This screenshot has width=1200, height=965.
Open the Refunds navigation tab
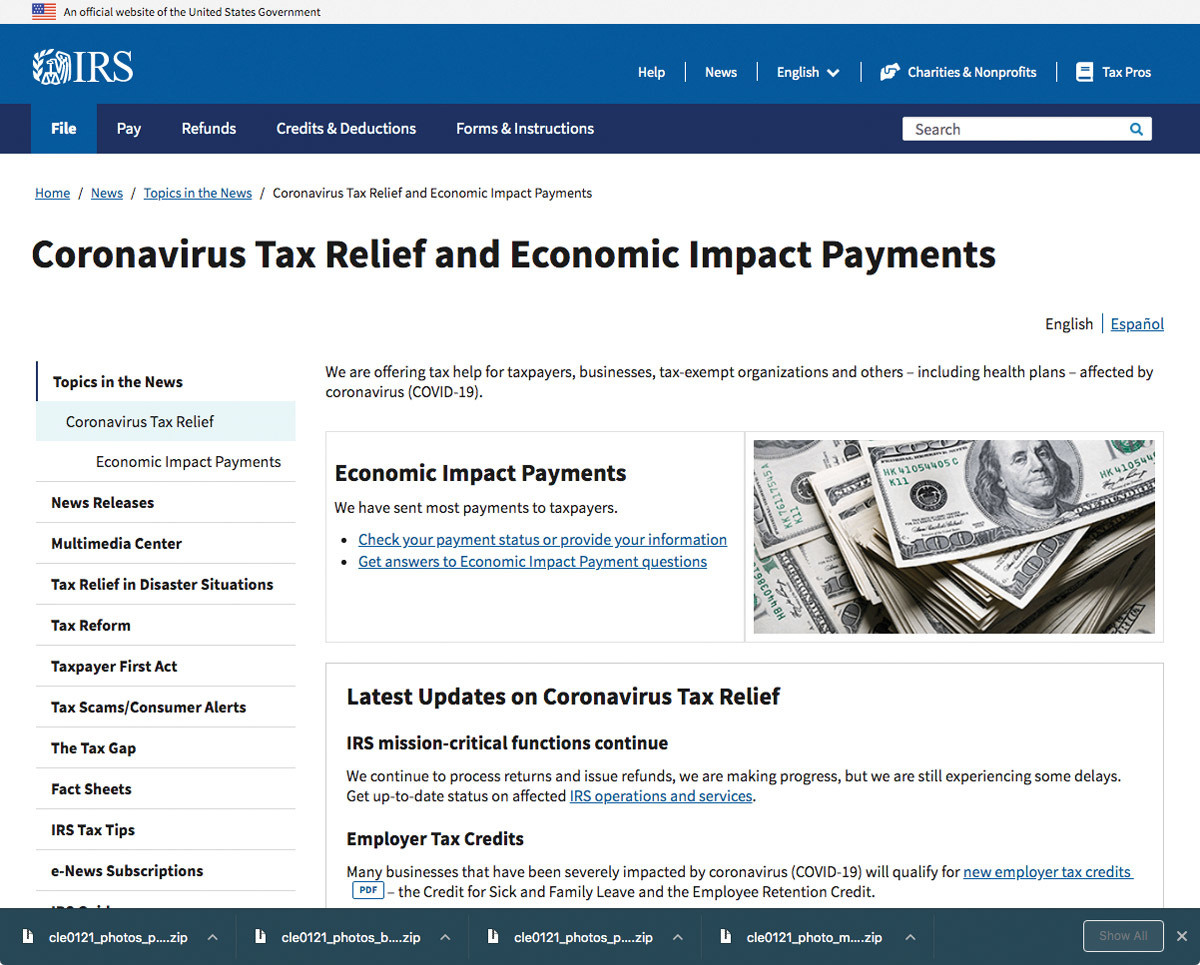click(209, 129)
